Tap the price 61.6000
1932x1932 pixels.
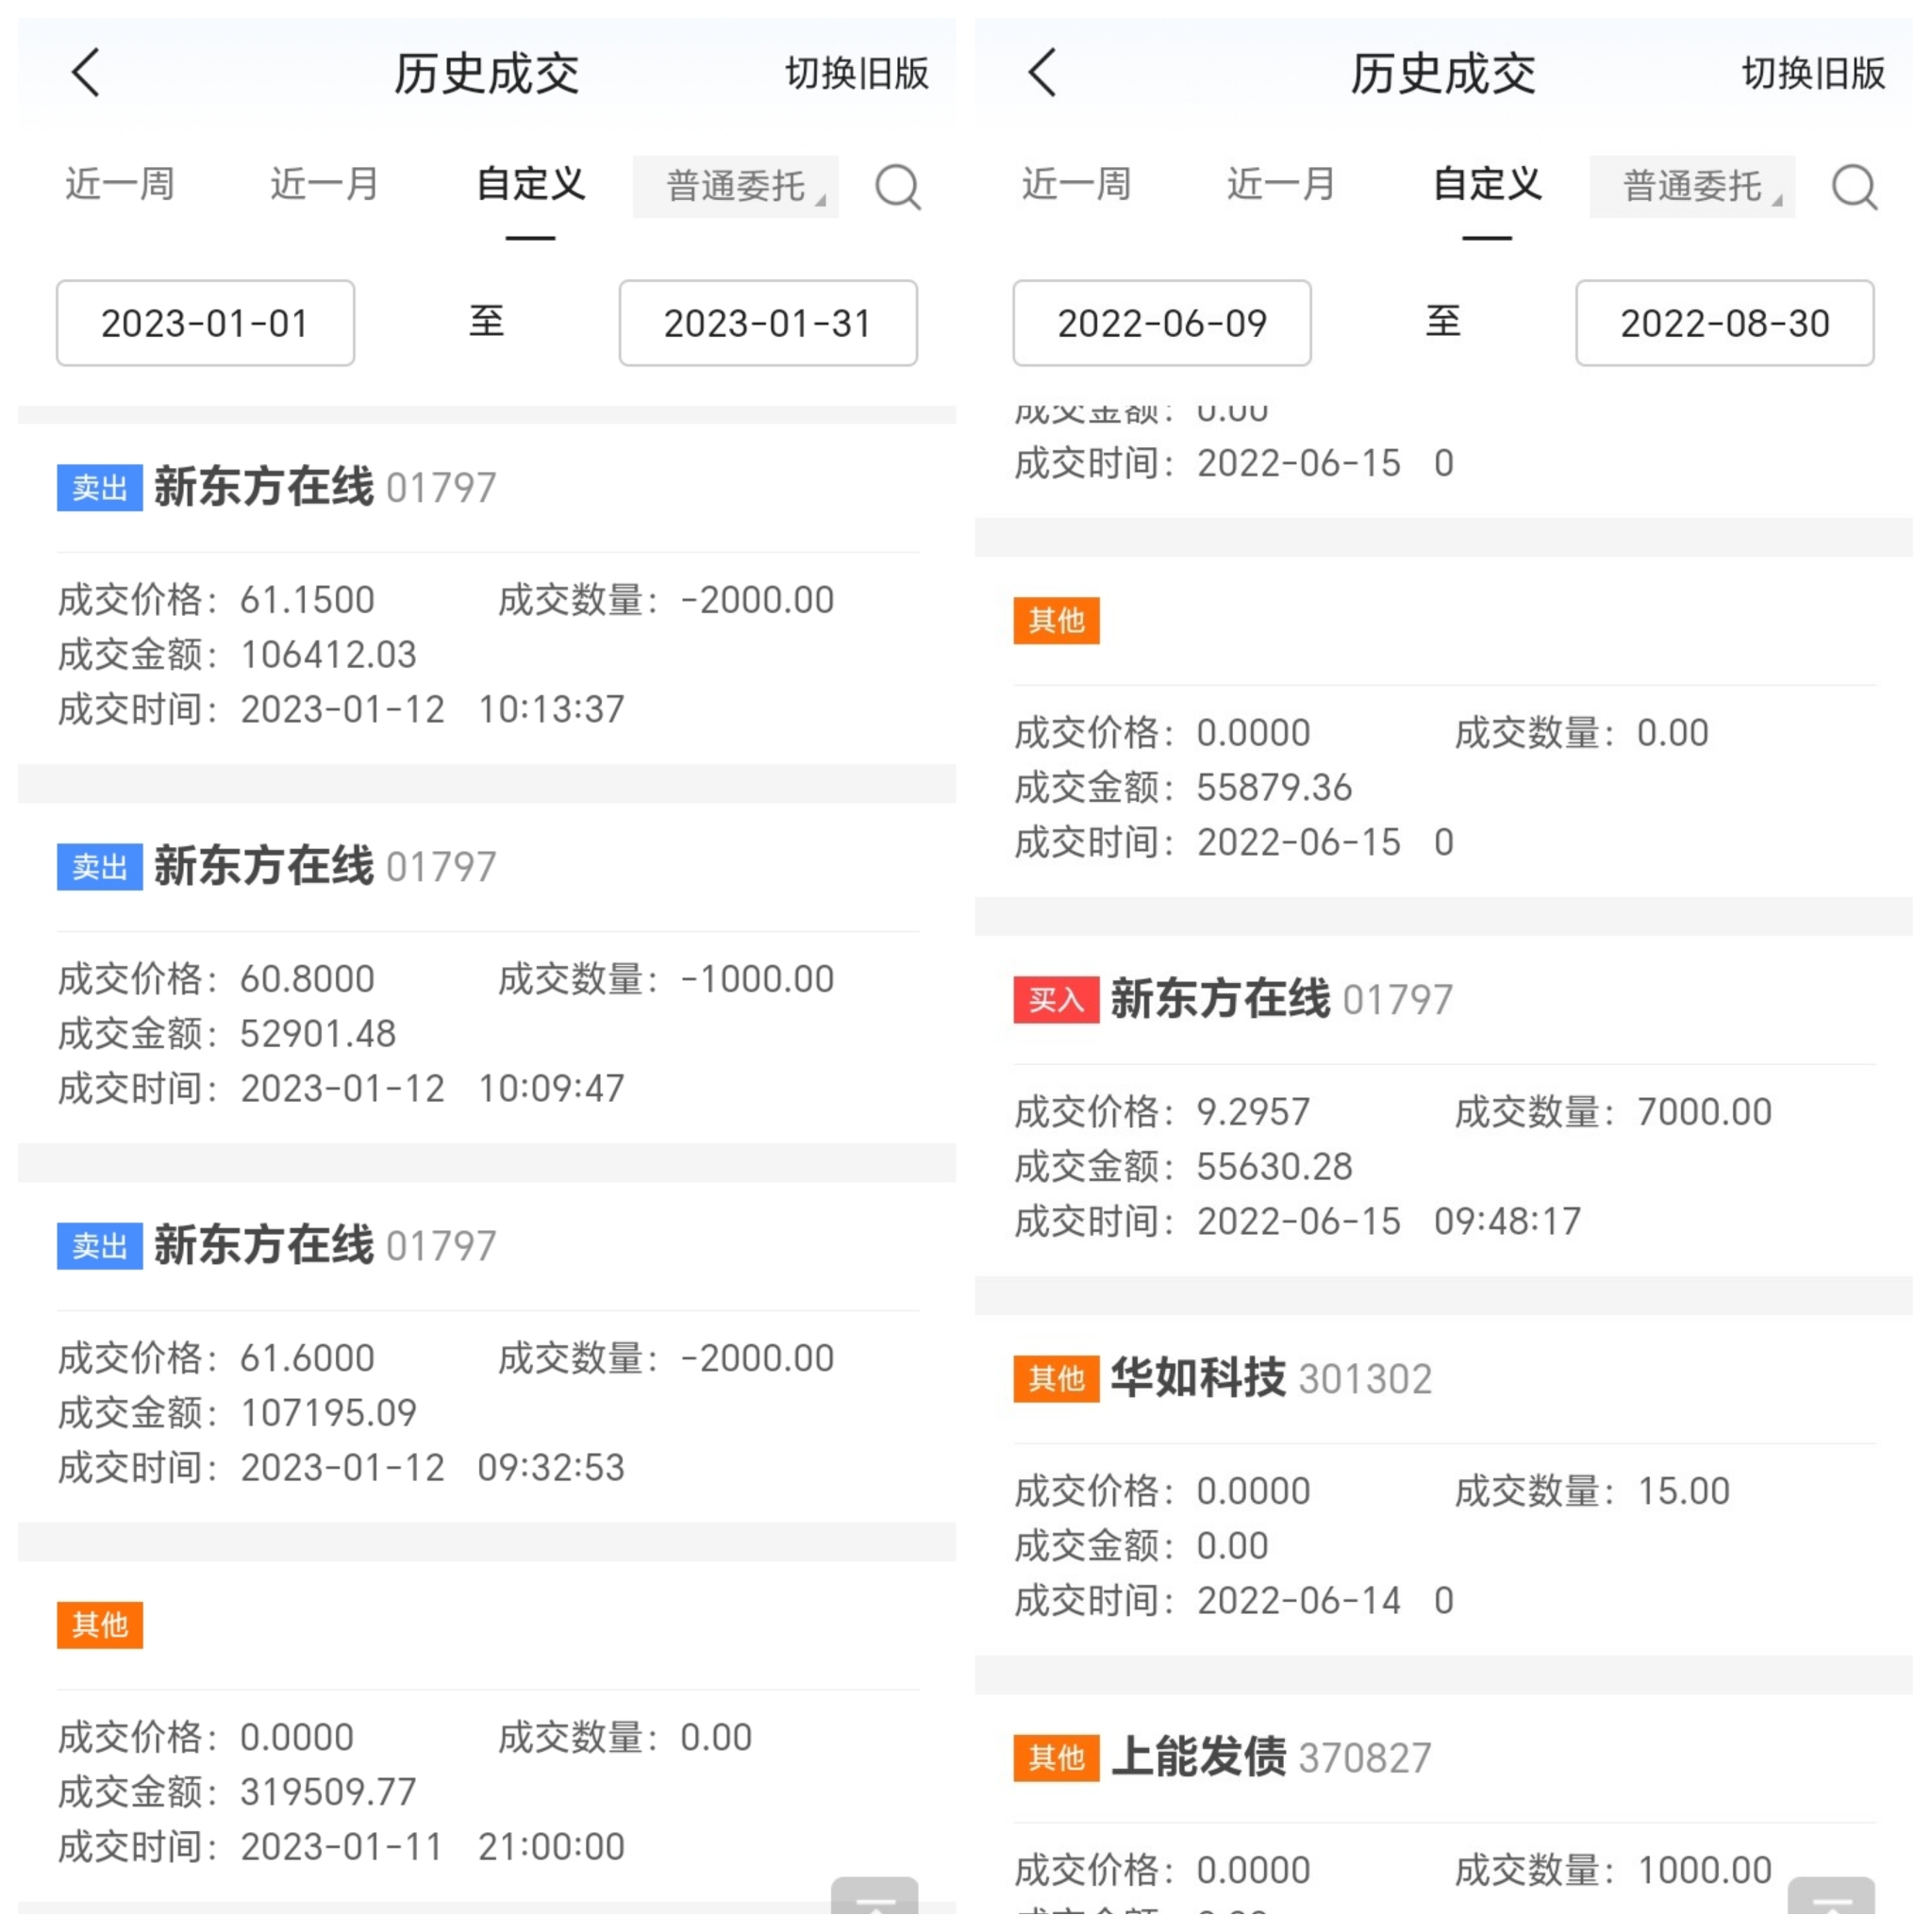pos(307,1358)
